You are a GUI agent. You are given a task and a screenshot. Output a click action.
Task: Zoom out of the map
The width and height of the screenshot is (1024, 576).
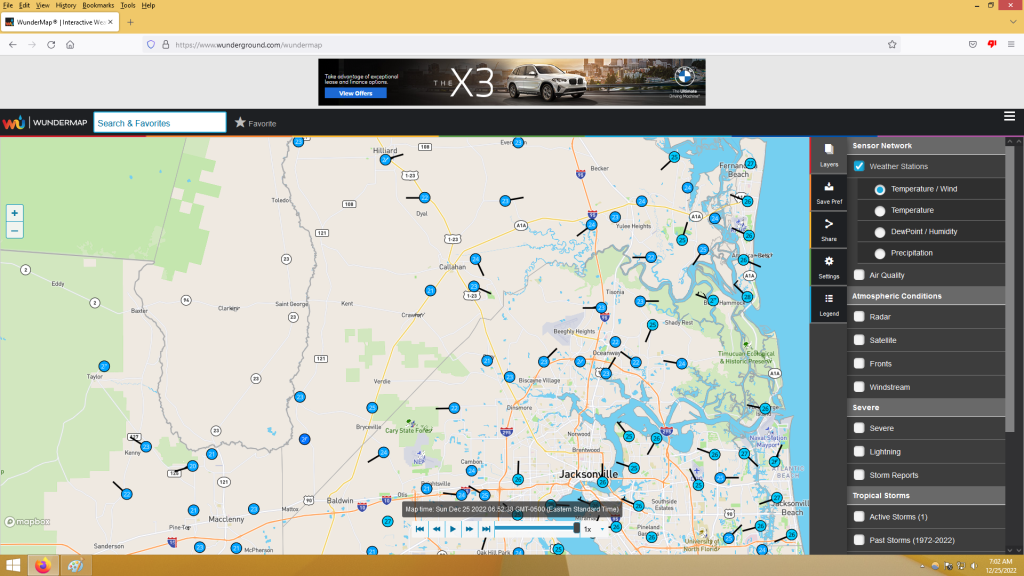coord(14,231)
